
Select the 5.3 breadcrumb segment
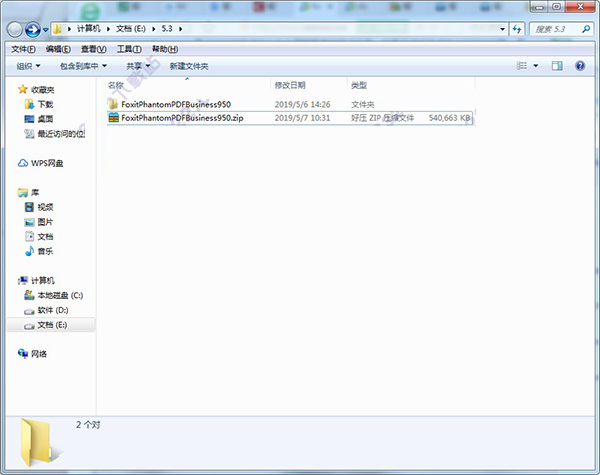click(x=167, y=29)
